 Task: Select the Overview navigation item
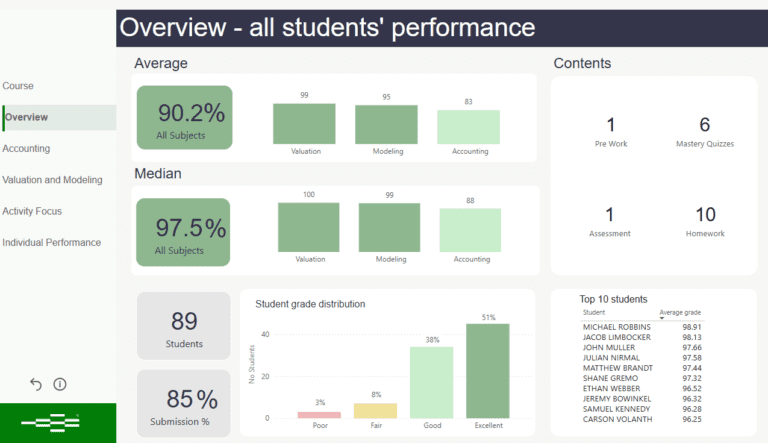[26, 117]
